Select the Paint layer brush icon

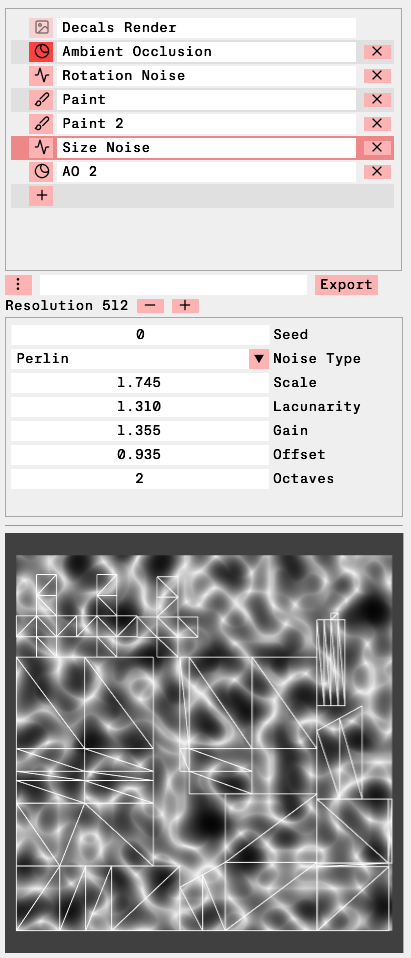tap(41, 100)
